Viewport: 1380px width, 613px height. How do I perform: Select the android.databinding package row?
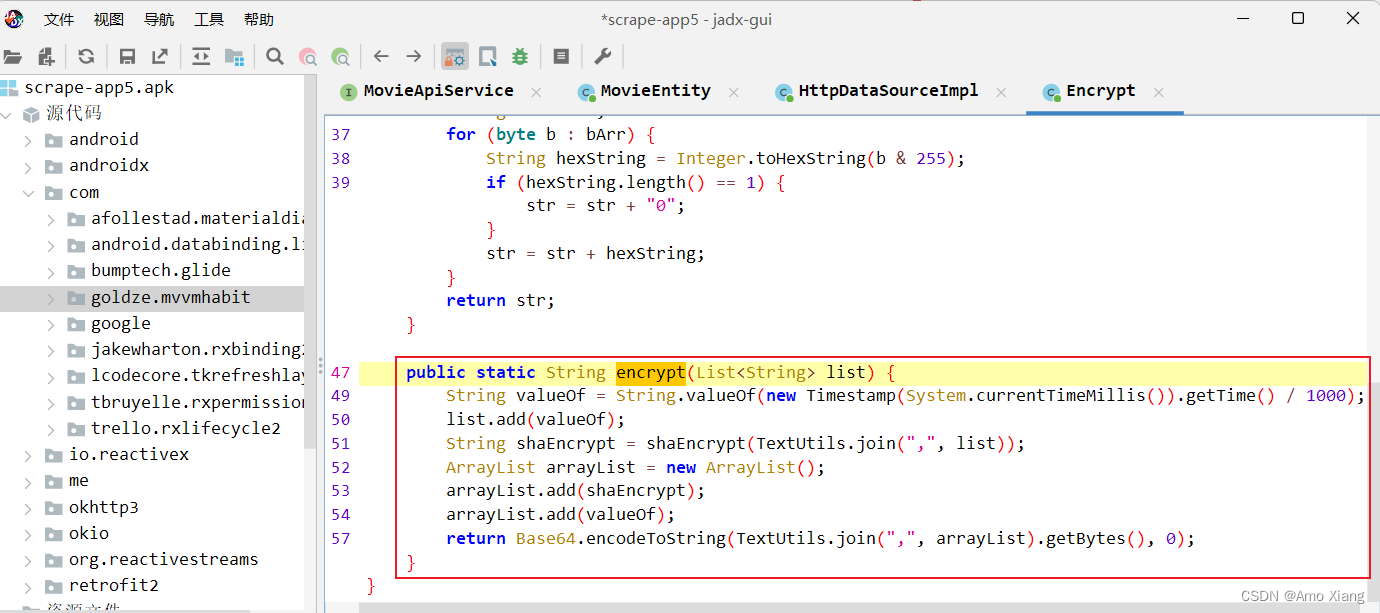coord(152,245)
